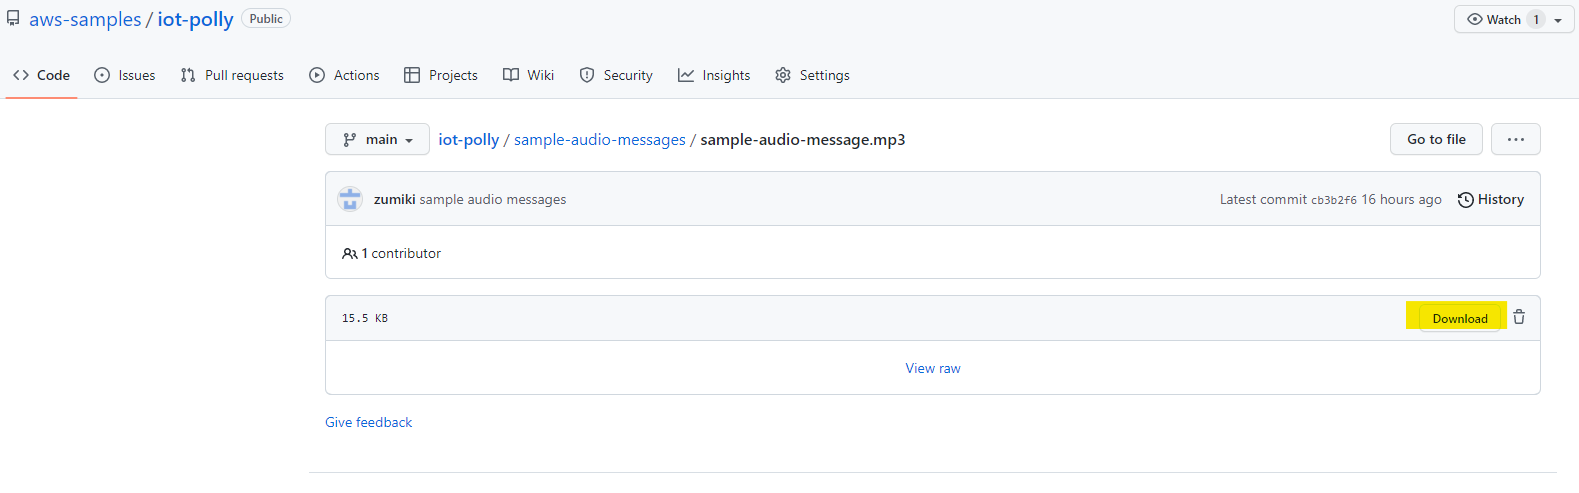Open the View raw link

[x=932, y=368]
